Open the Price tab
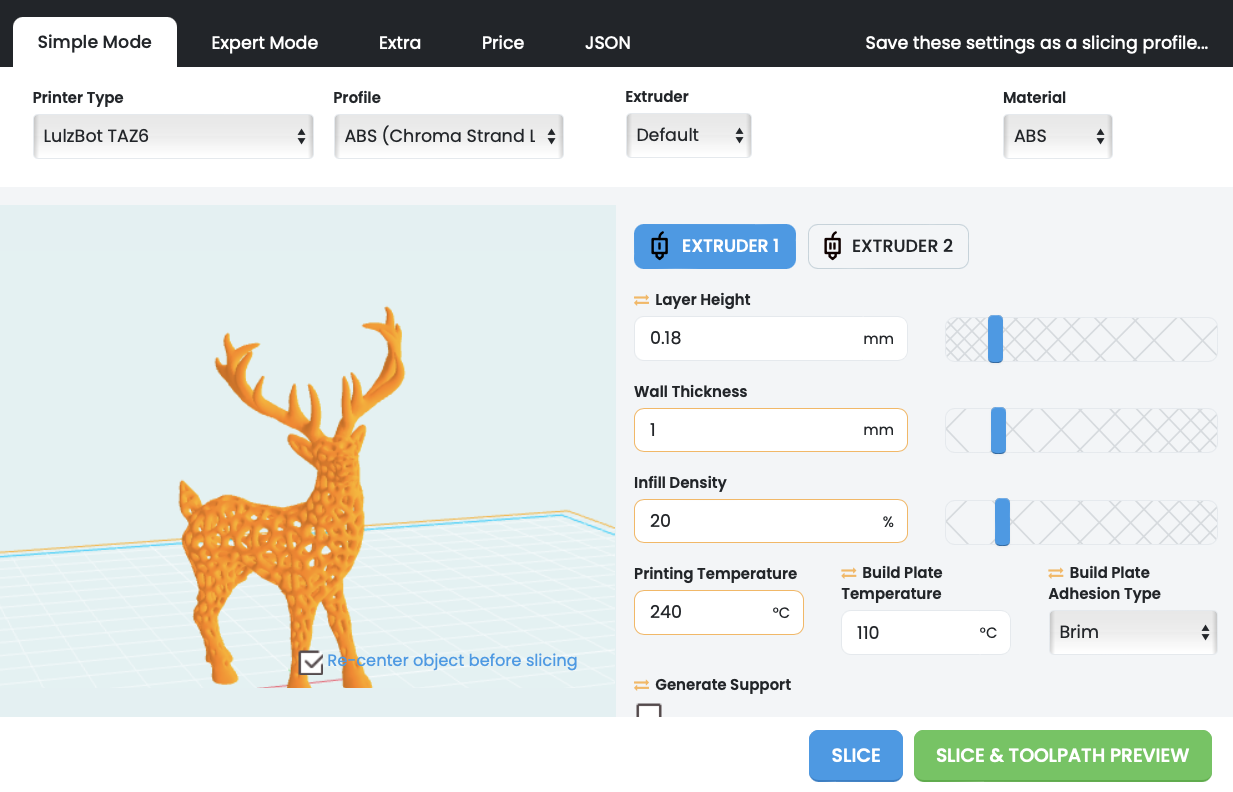This screenshot has width=1233, height=792. 502,42
